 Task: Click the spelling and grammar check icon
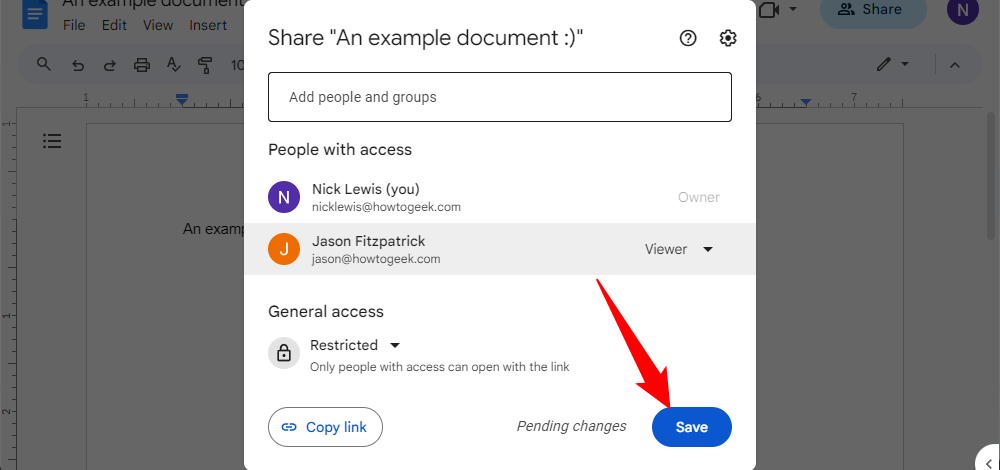tap(173, 64)
